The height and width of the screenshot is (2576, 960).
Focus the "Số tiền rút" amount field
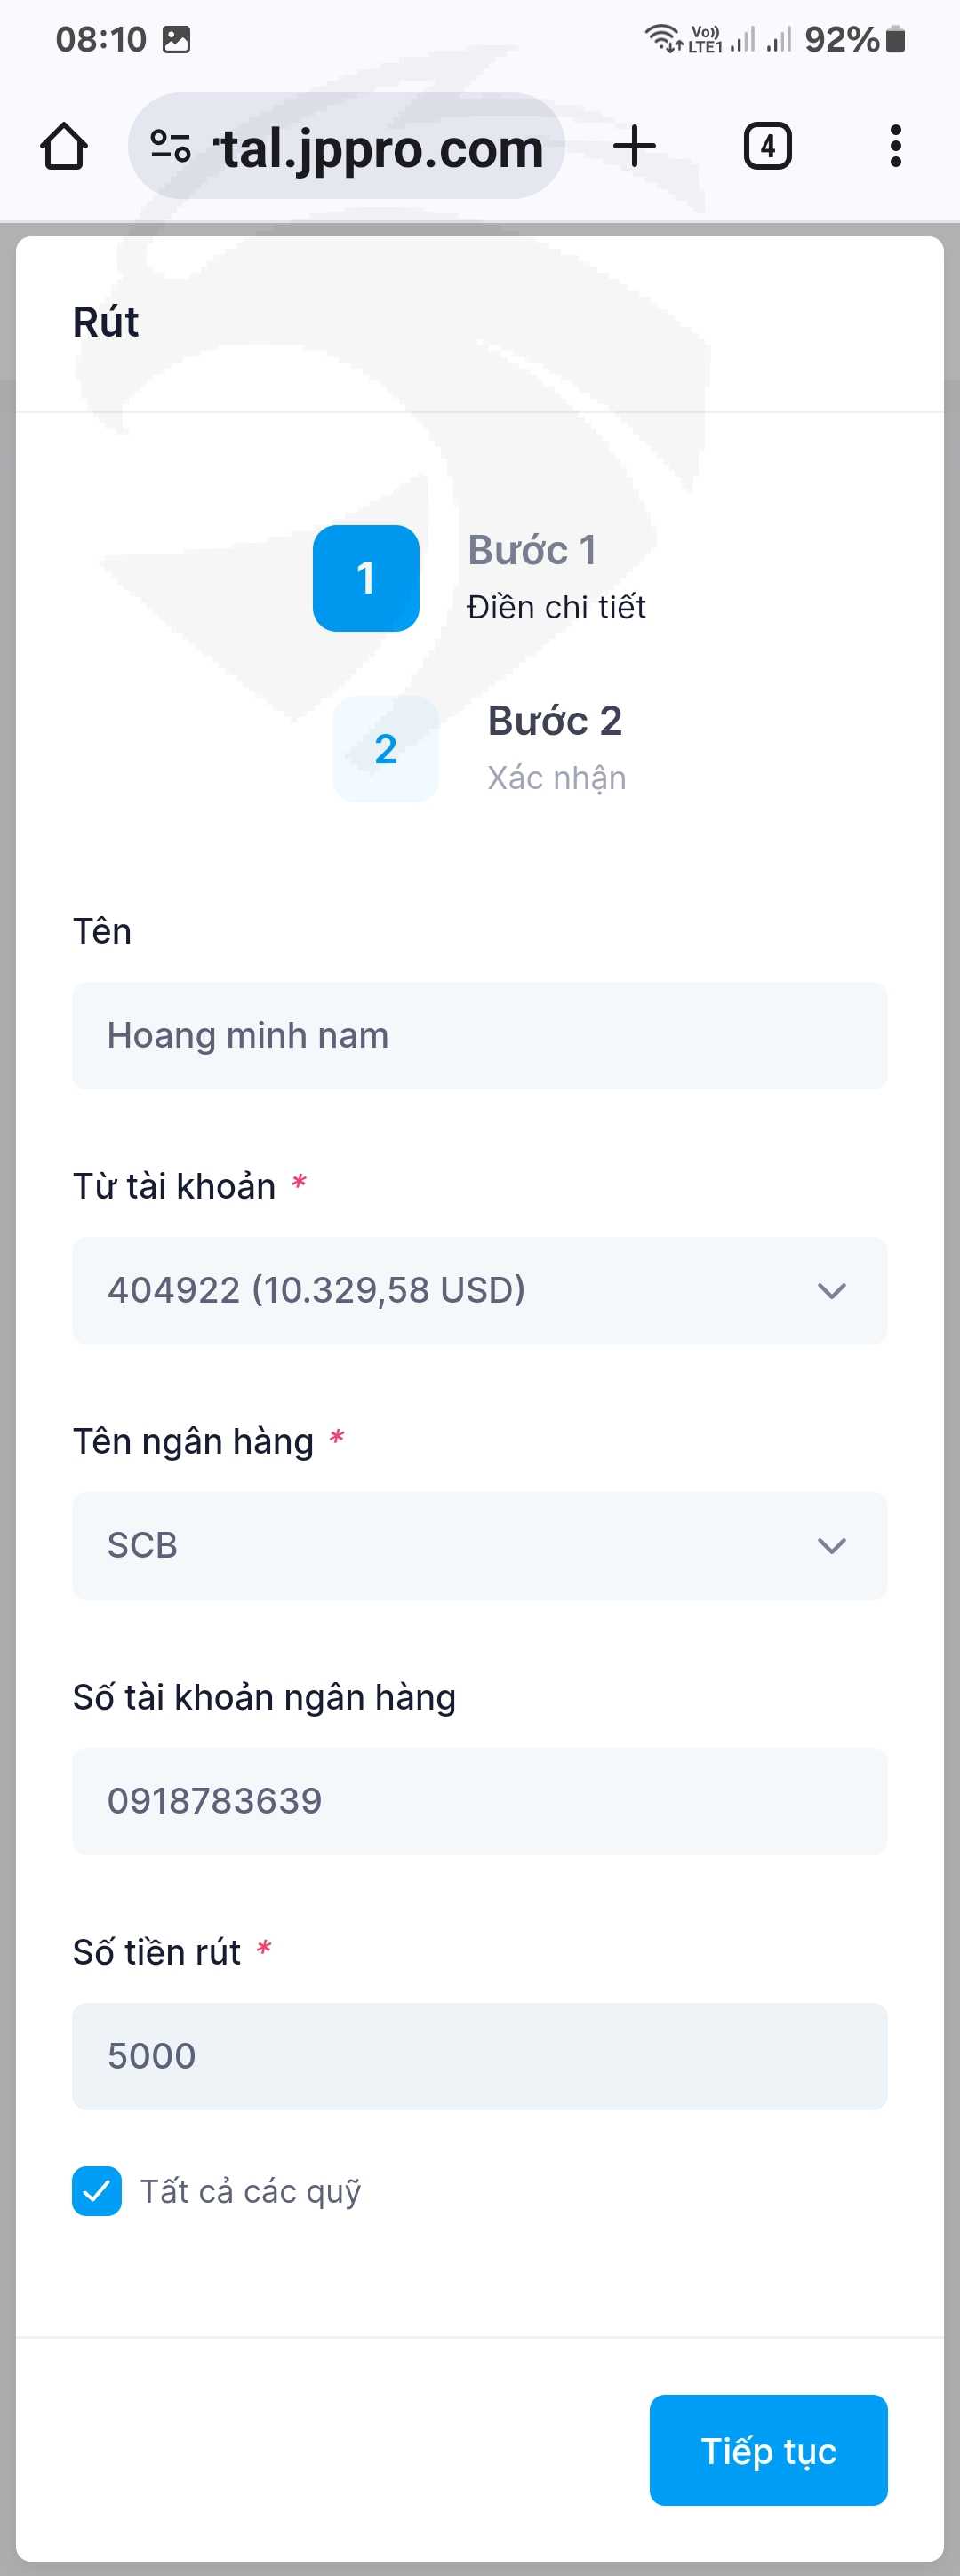(478, 2056)
